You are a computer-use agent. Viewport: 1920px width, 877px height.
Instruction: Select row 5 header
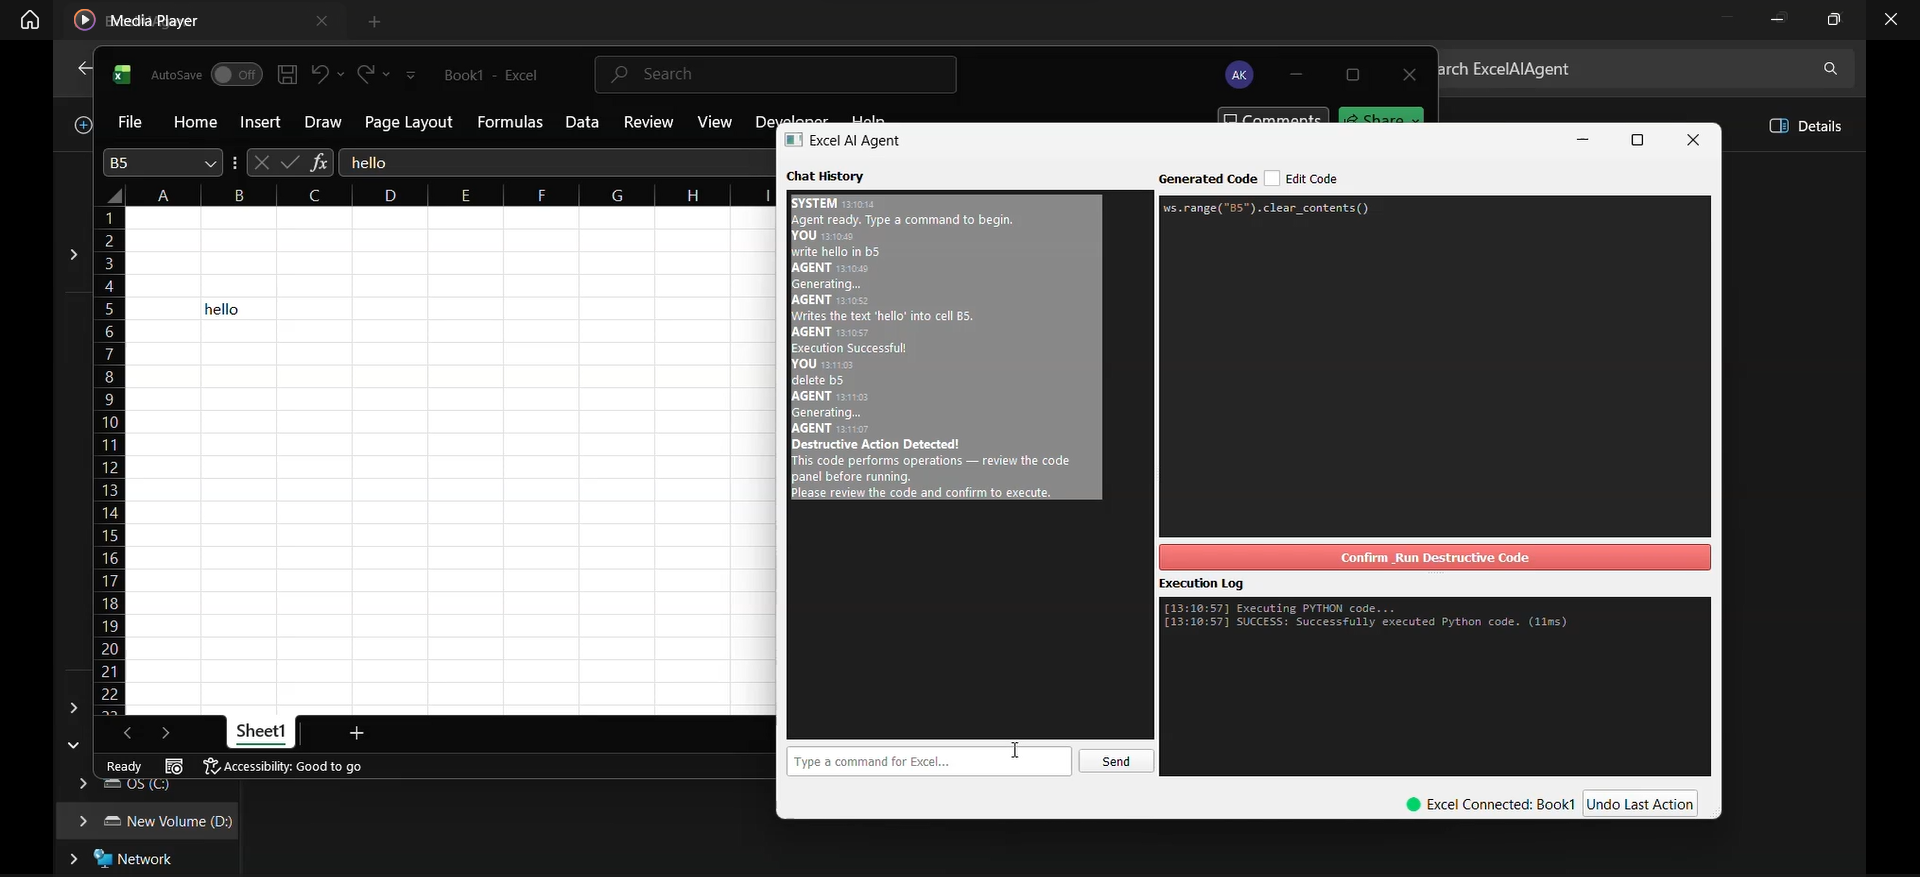pyautogui.click(x=109, y=309)
